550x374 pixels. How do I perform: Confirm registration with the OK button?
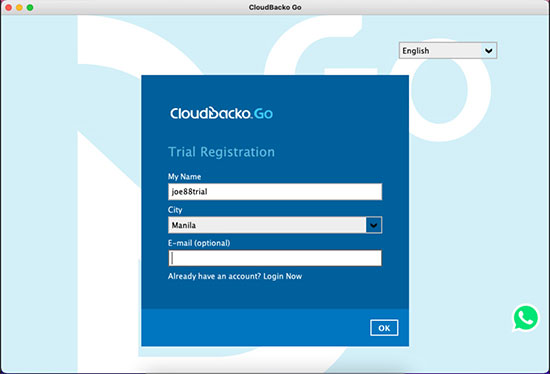[384, 328]
